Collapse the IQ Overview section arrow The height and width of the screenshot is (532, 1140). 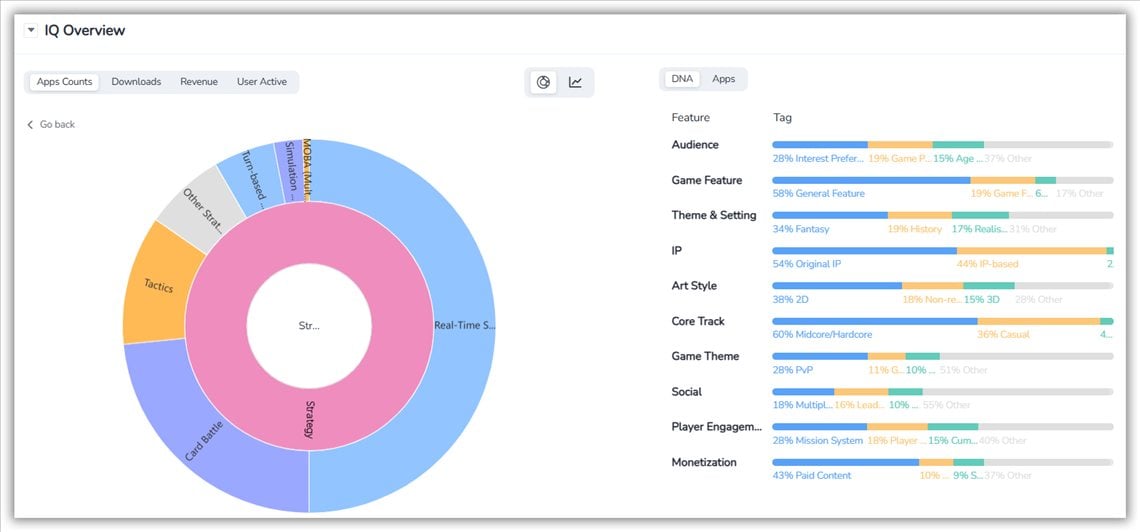click(x=31, y=31)
